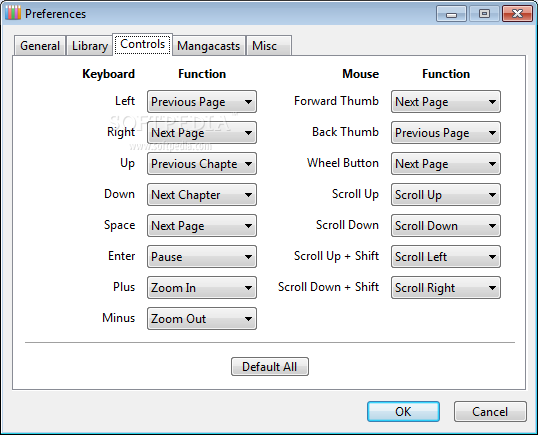538x435 pixels.
Task: Click the Forward Thumb label
Action: pyautogui.click(x=336, y=101)
